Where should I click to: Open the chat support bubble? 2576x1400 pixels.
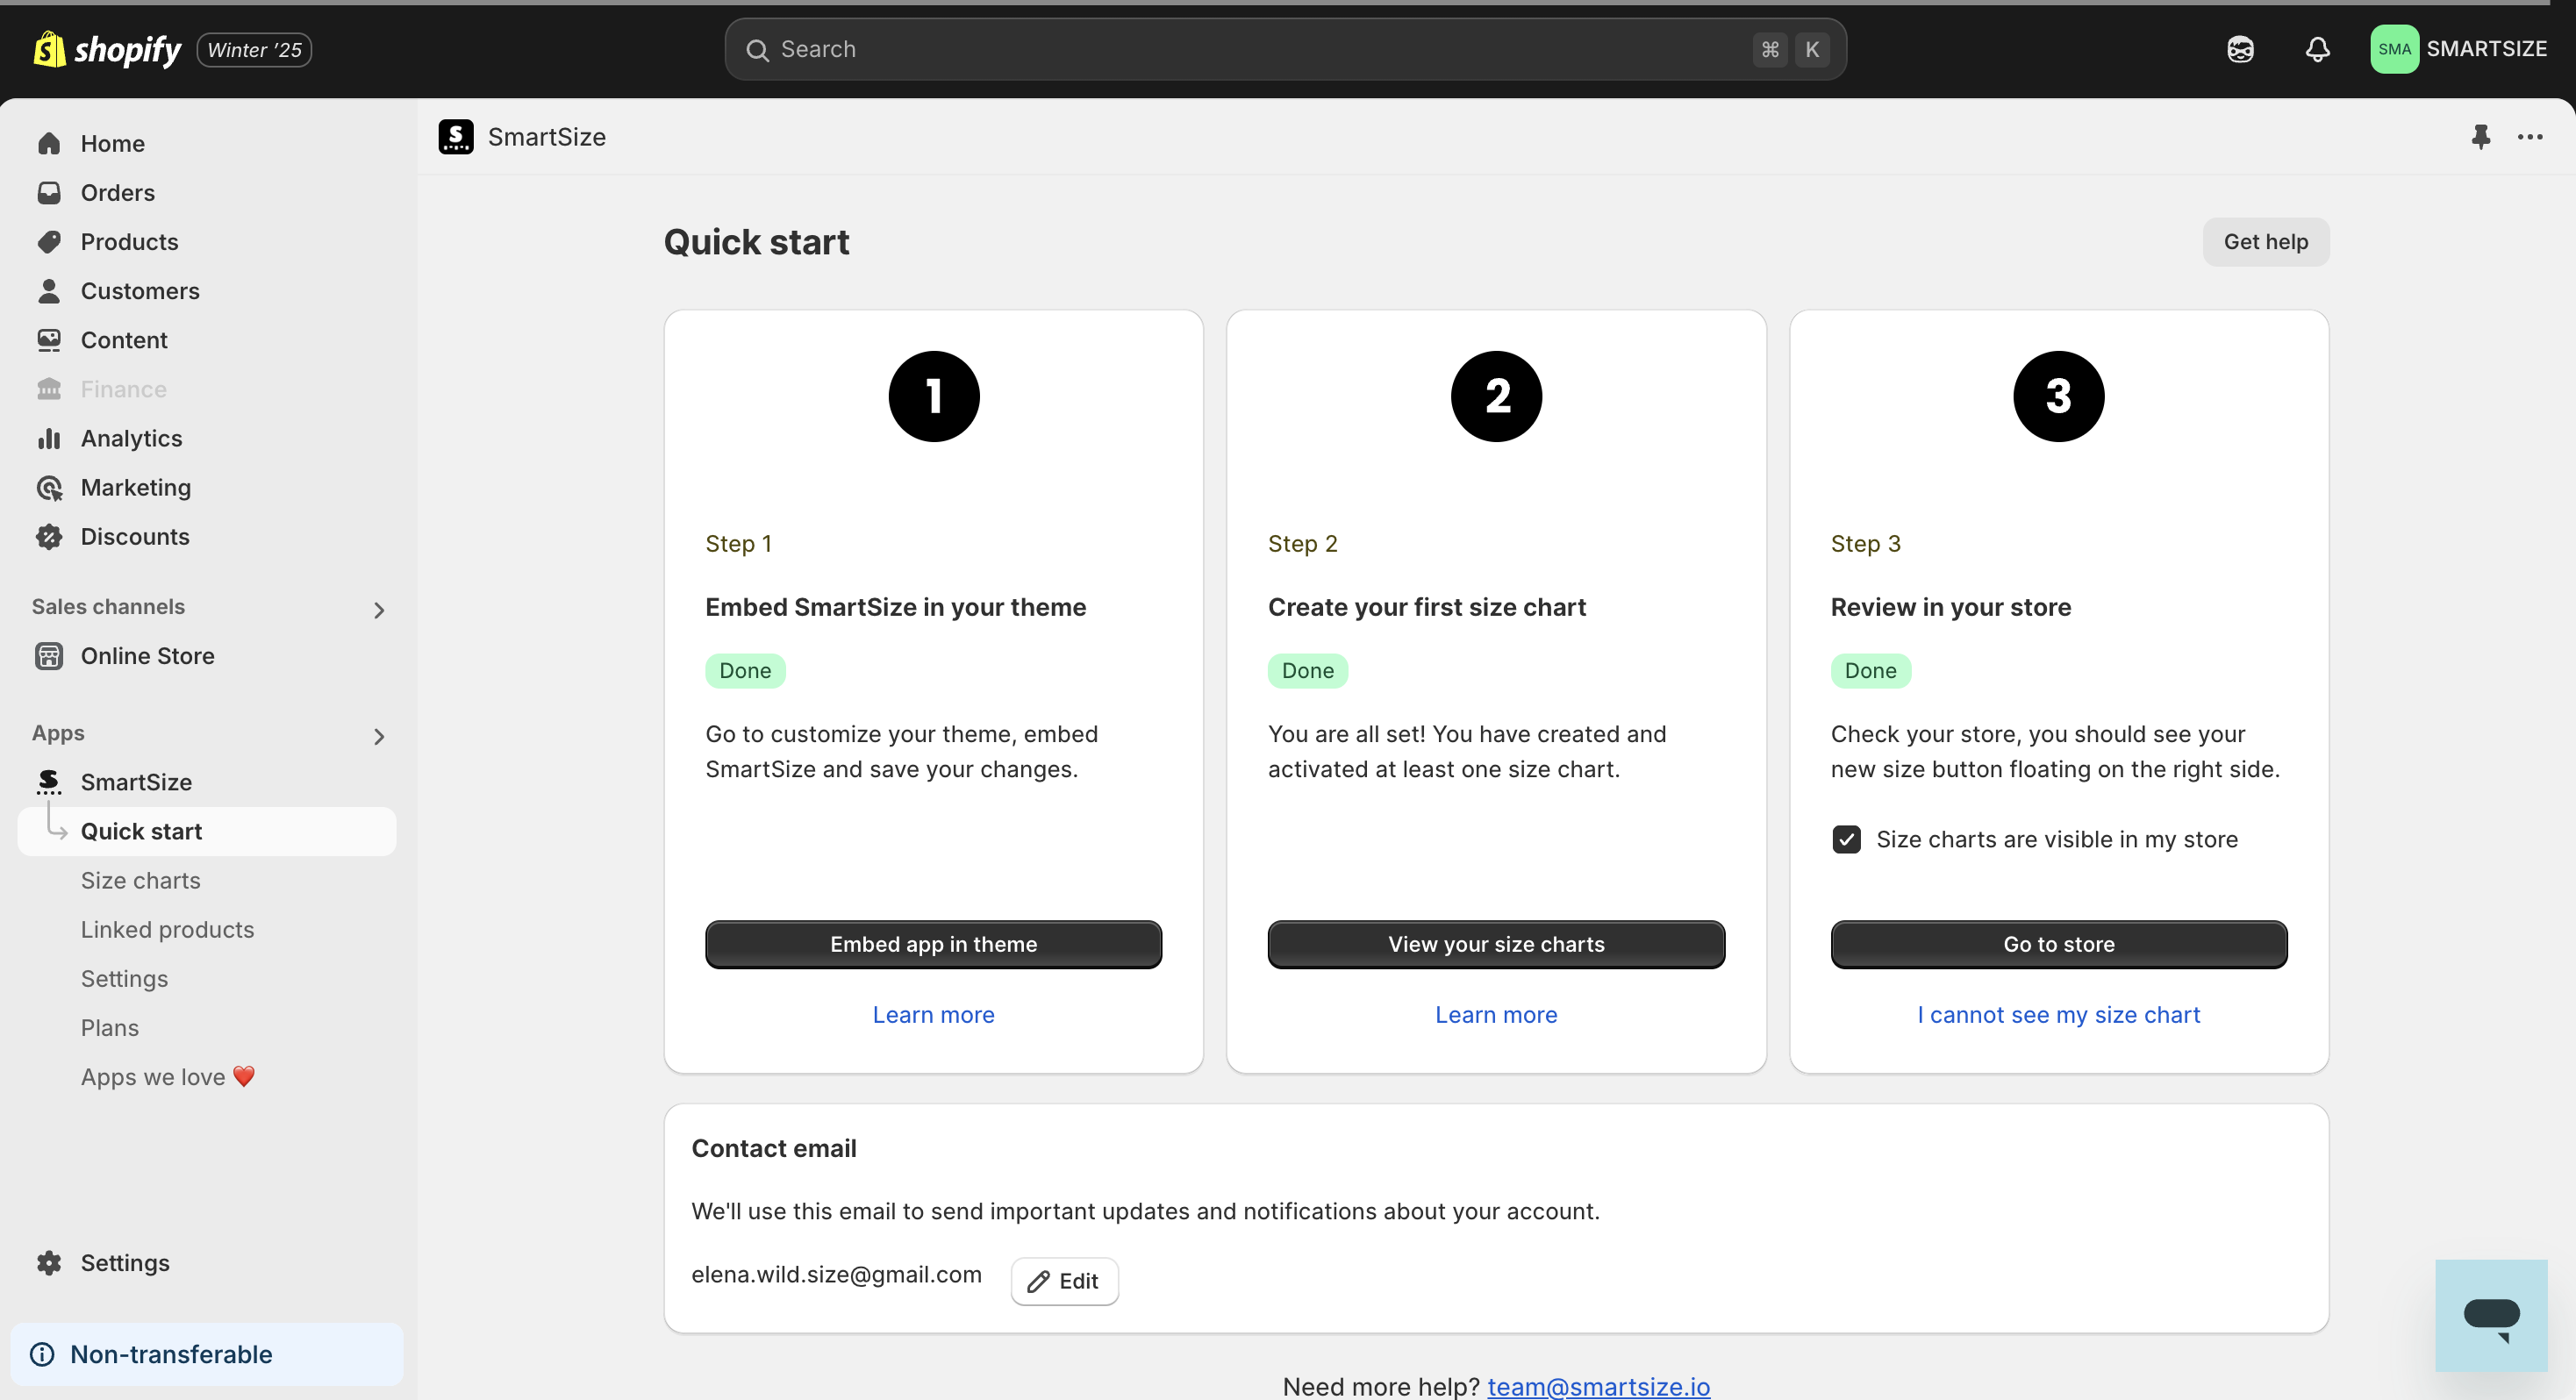[2490, 1315]
